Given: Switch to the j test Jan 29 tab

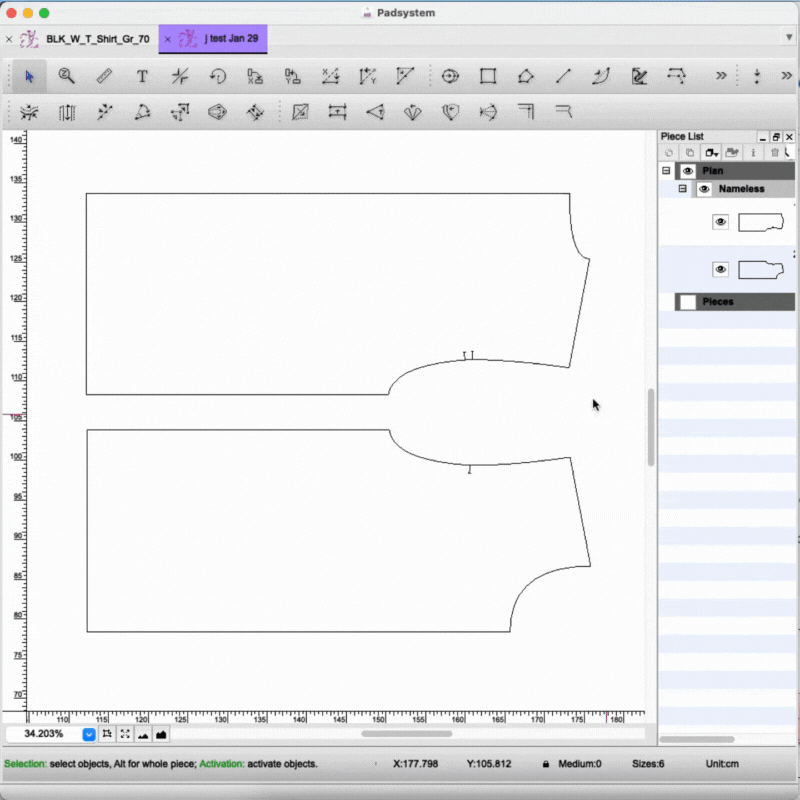Looking at the screenshot, I should coord(231,38).
